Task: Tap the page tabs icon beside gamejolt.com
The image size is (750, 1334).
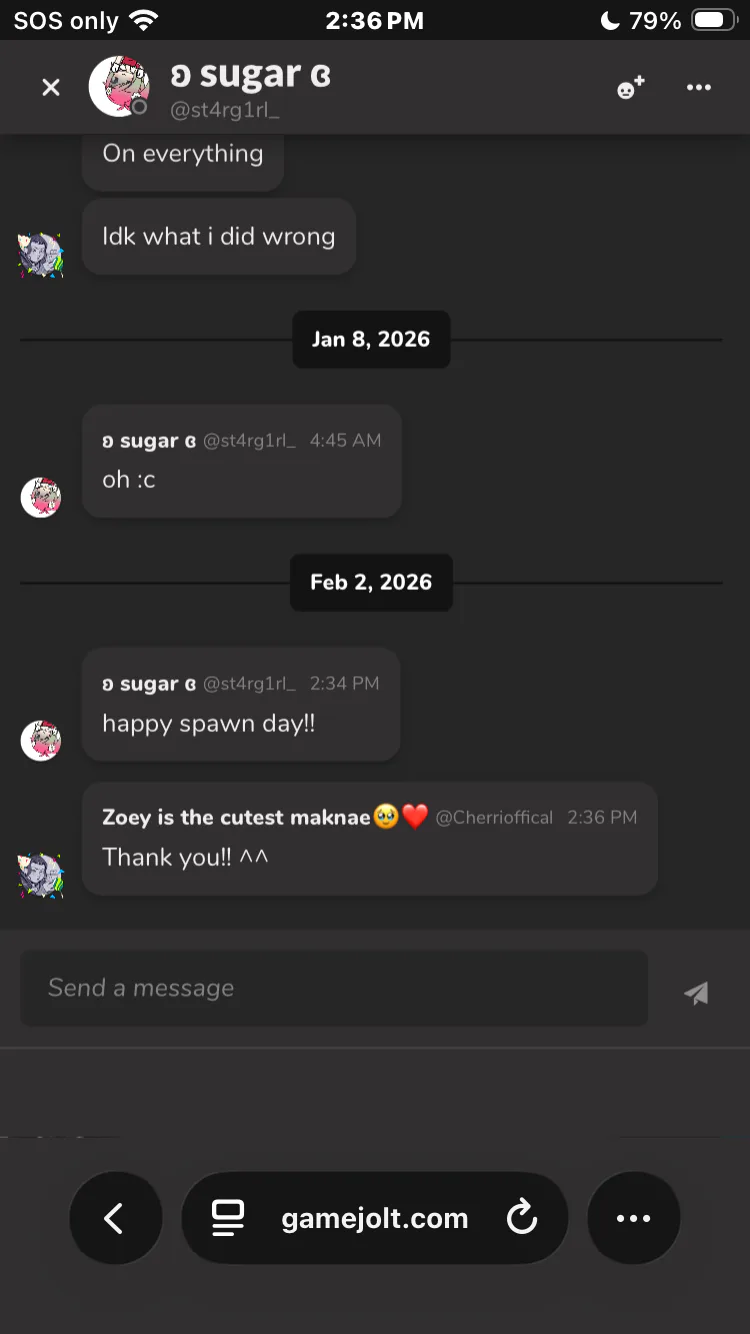Action: click(x=228, y=1218)
